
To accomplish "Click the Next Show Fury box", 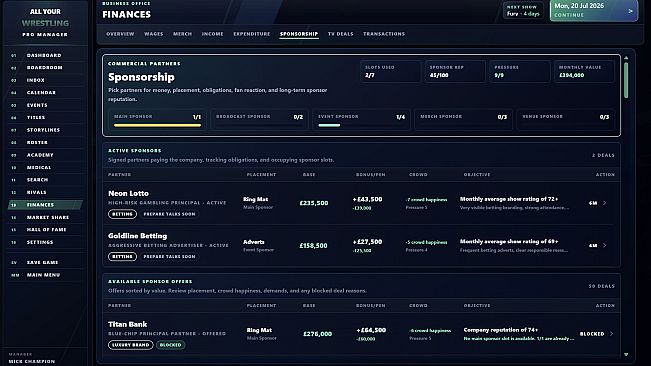I will click(523, 11).
